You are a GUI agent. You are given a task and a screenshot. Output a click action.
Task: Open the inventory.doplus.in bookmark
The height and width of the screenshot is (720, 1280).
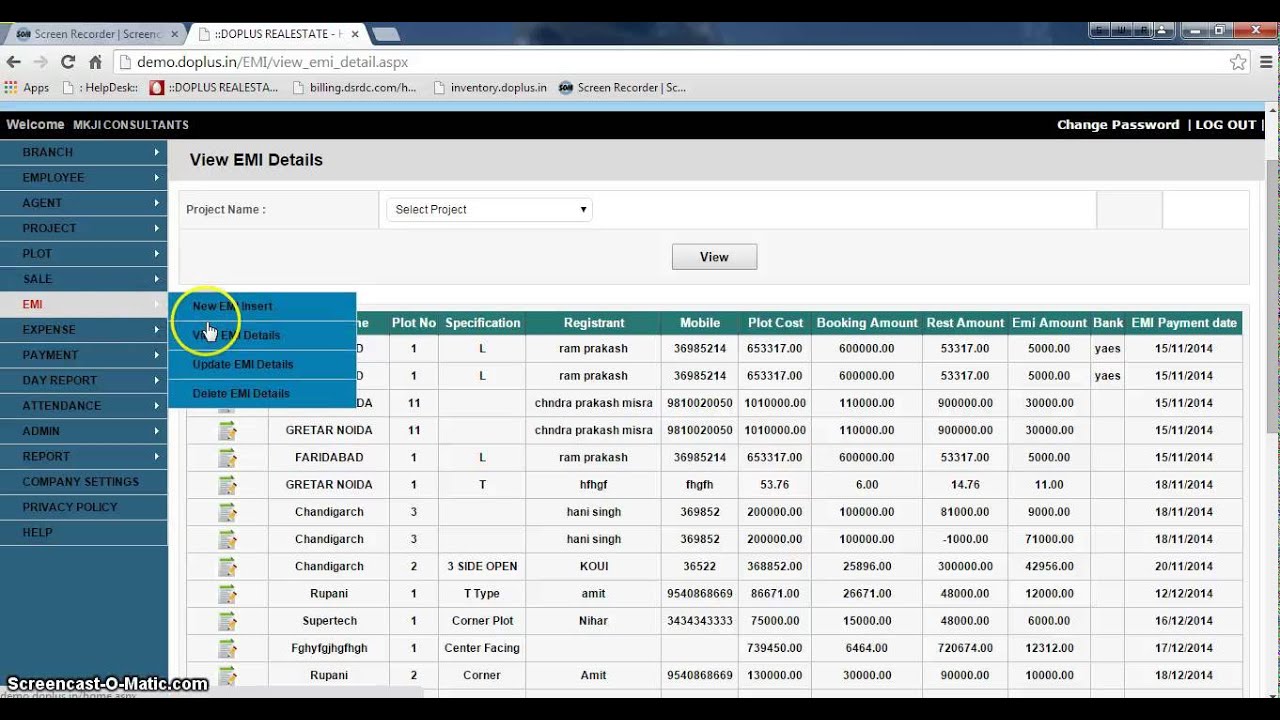coord(490,88)
